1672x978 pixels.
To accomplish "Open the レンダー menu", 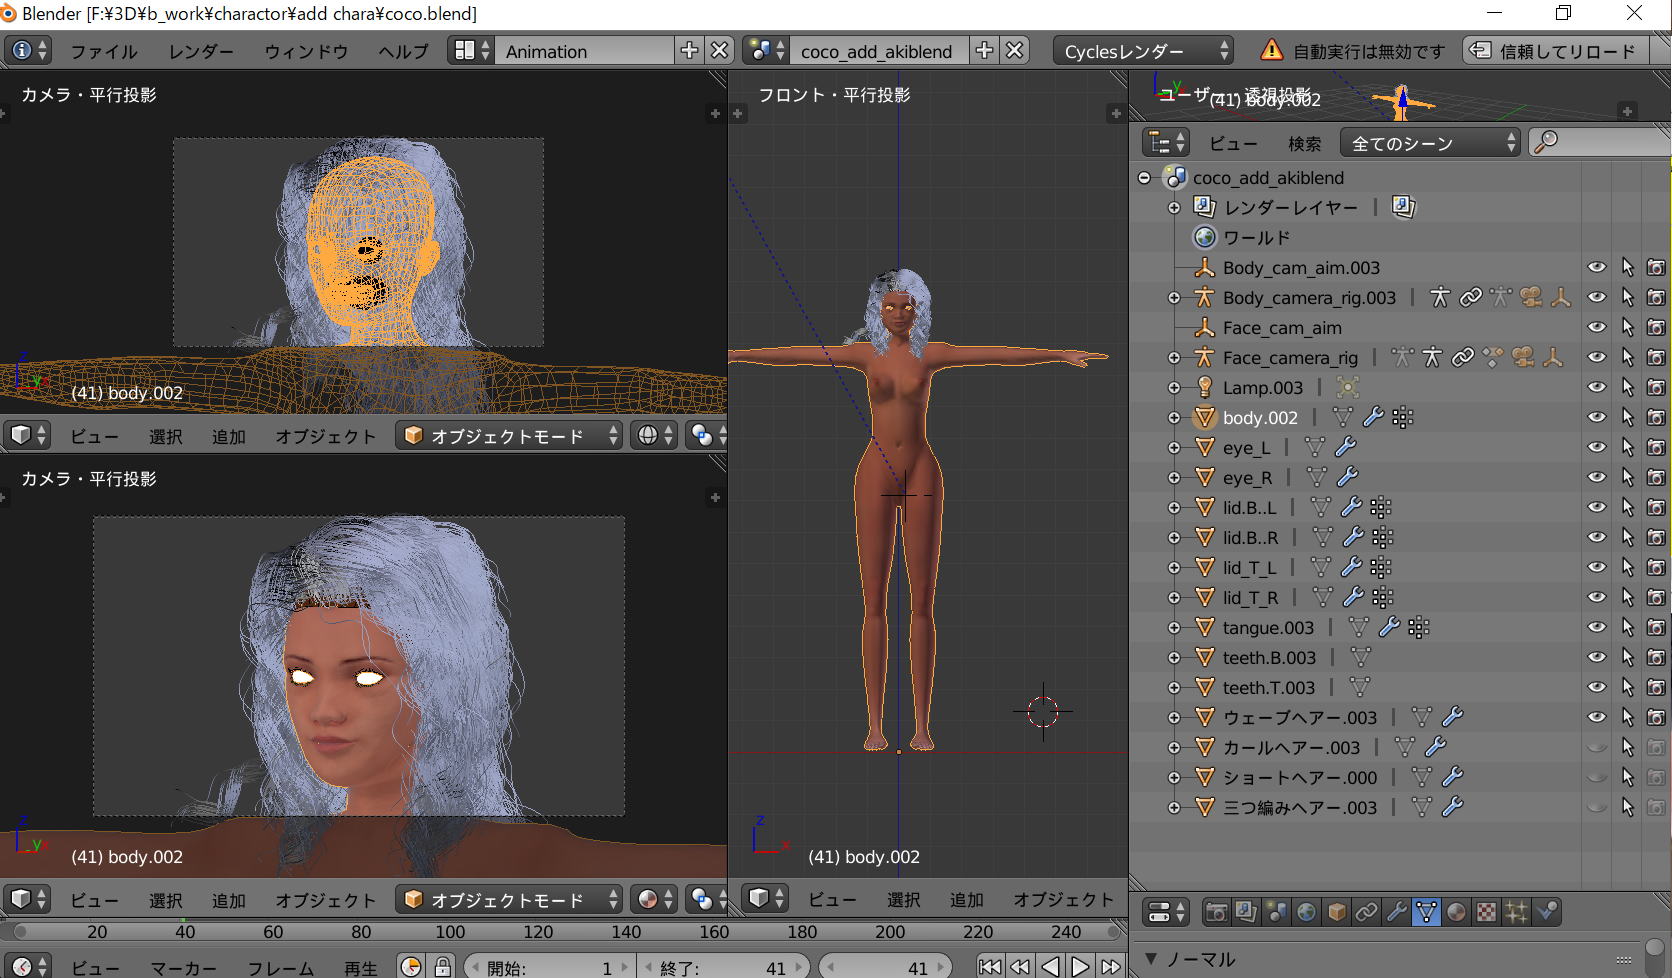I will 200,51.
